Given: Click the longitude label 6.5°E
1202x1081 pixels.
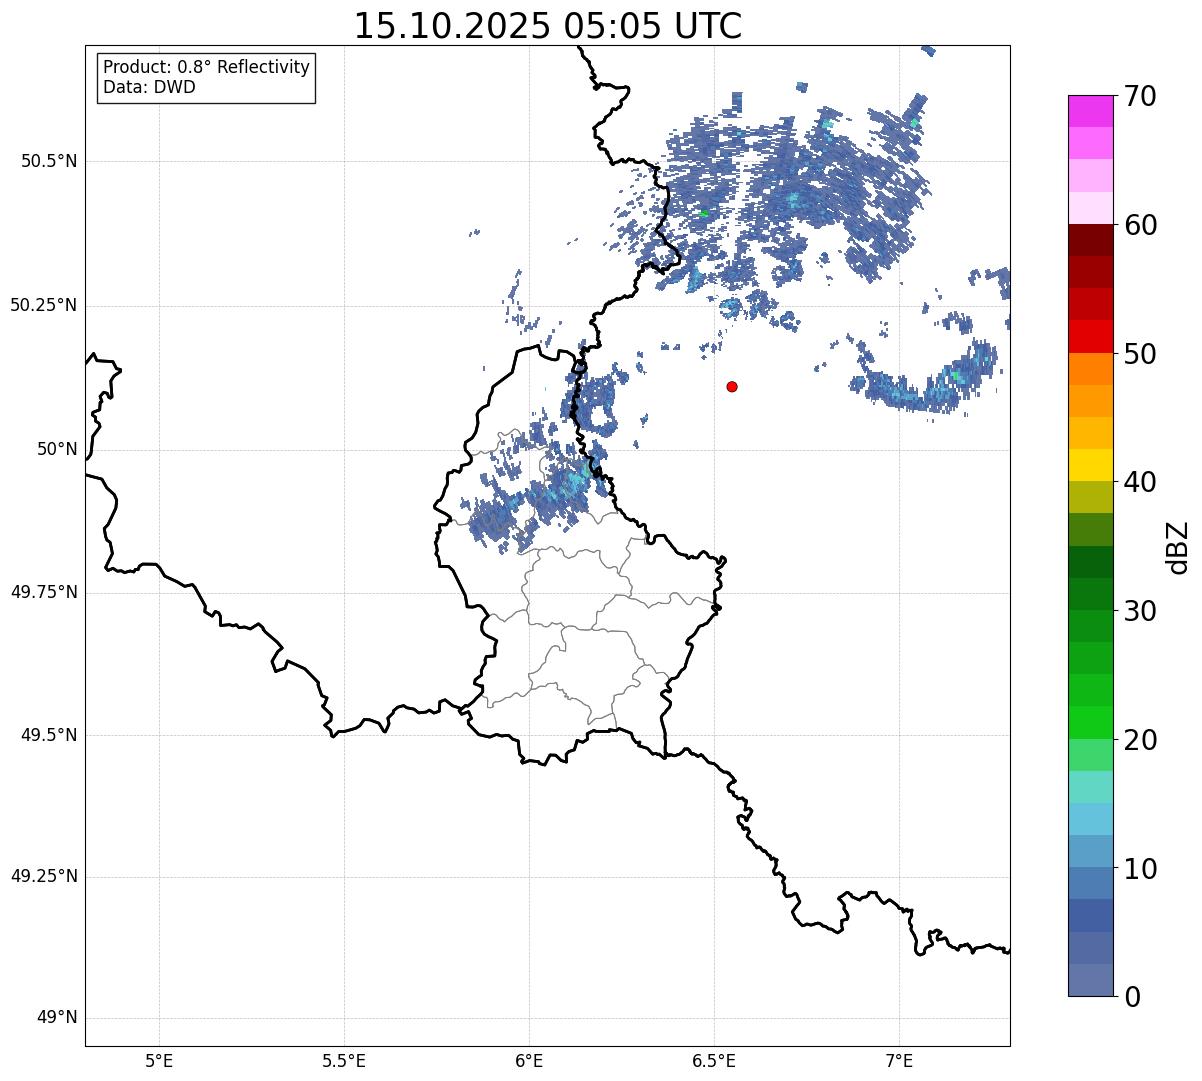Looking at the screenshot, I should (714, 1060).
